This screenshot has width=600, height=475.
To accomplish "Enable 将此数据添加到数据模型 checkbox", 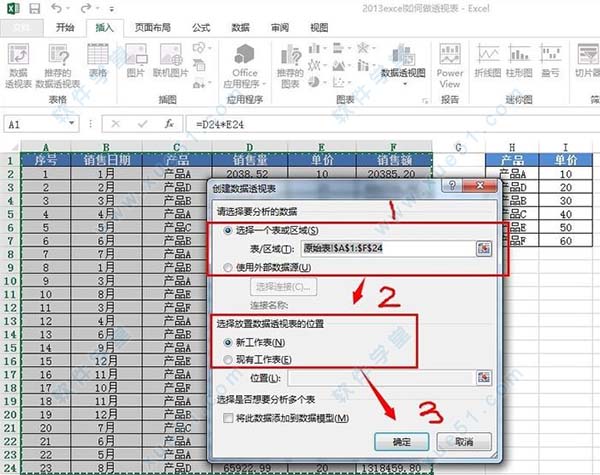I will 228,417.
